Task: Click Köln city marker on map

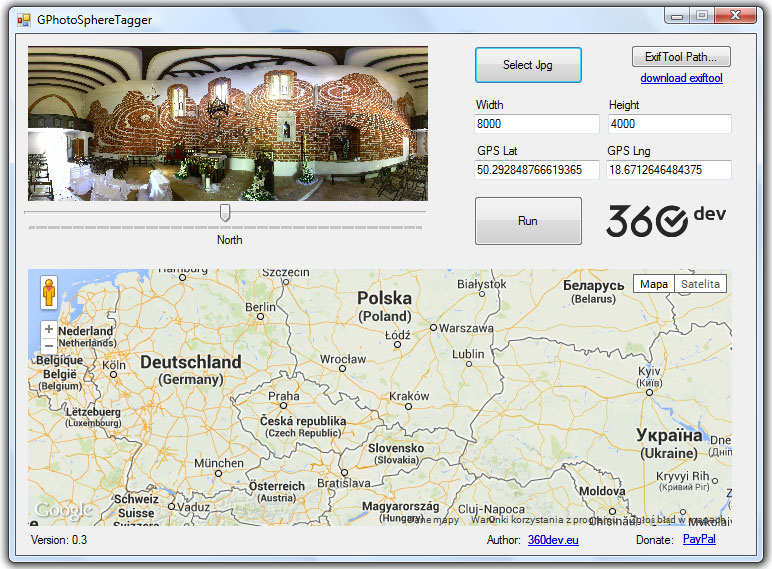Action: point(113,375)
